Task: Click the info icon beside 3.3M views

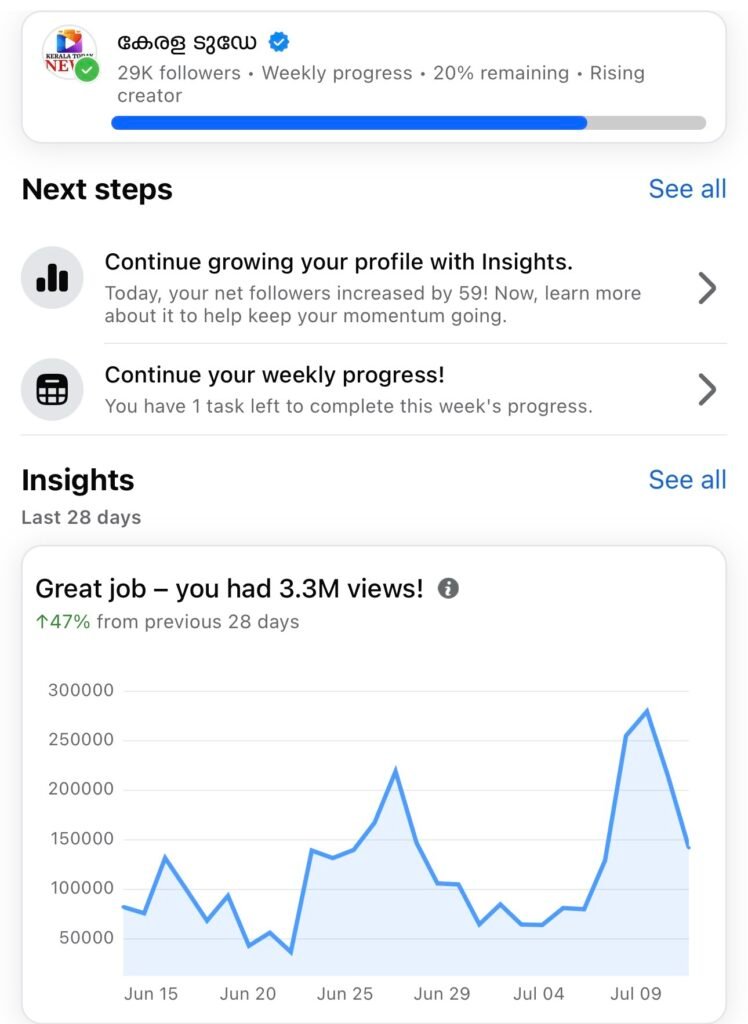Action: click(449, 589)
